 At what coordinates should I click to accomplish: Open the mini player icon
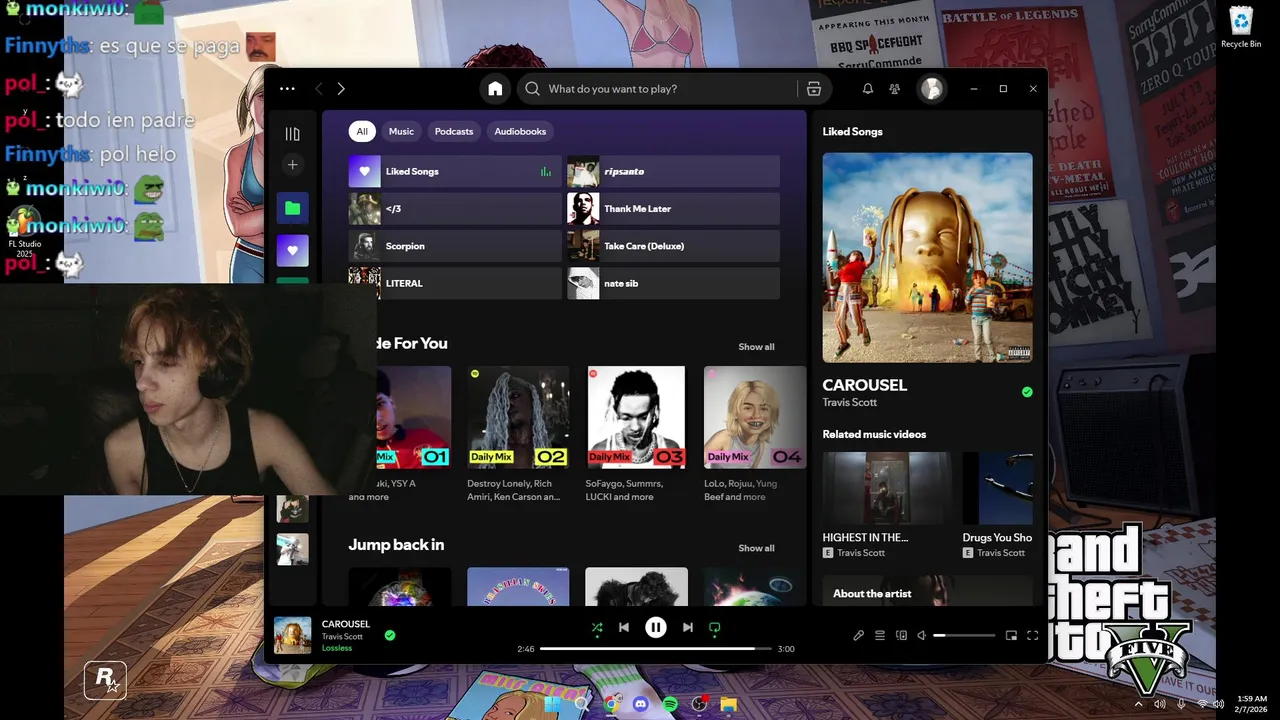coord(1011,635)
